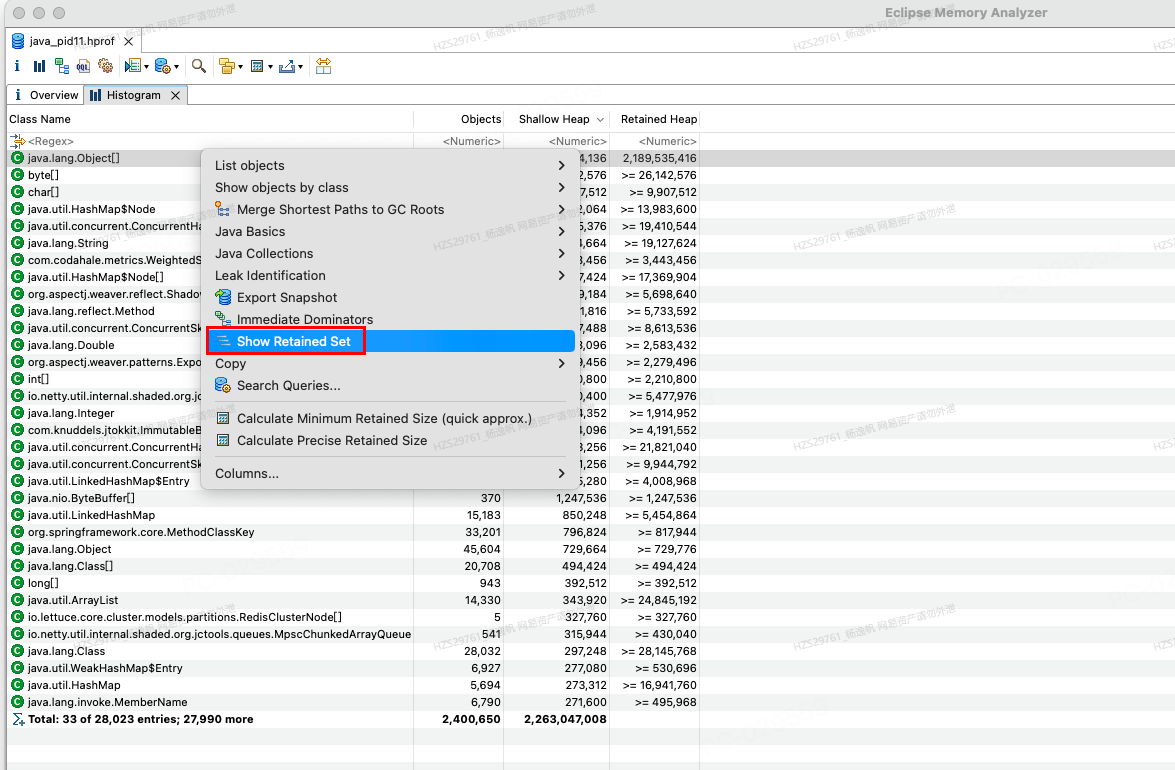The height and width of the screenshot is (770, 1175).
Task: Click the Merge Shortest Paths icon in the menu
Action: [223, 209]
